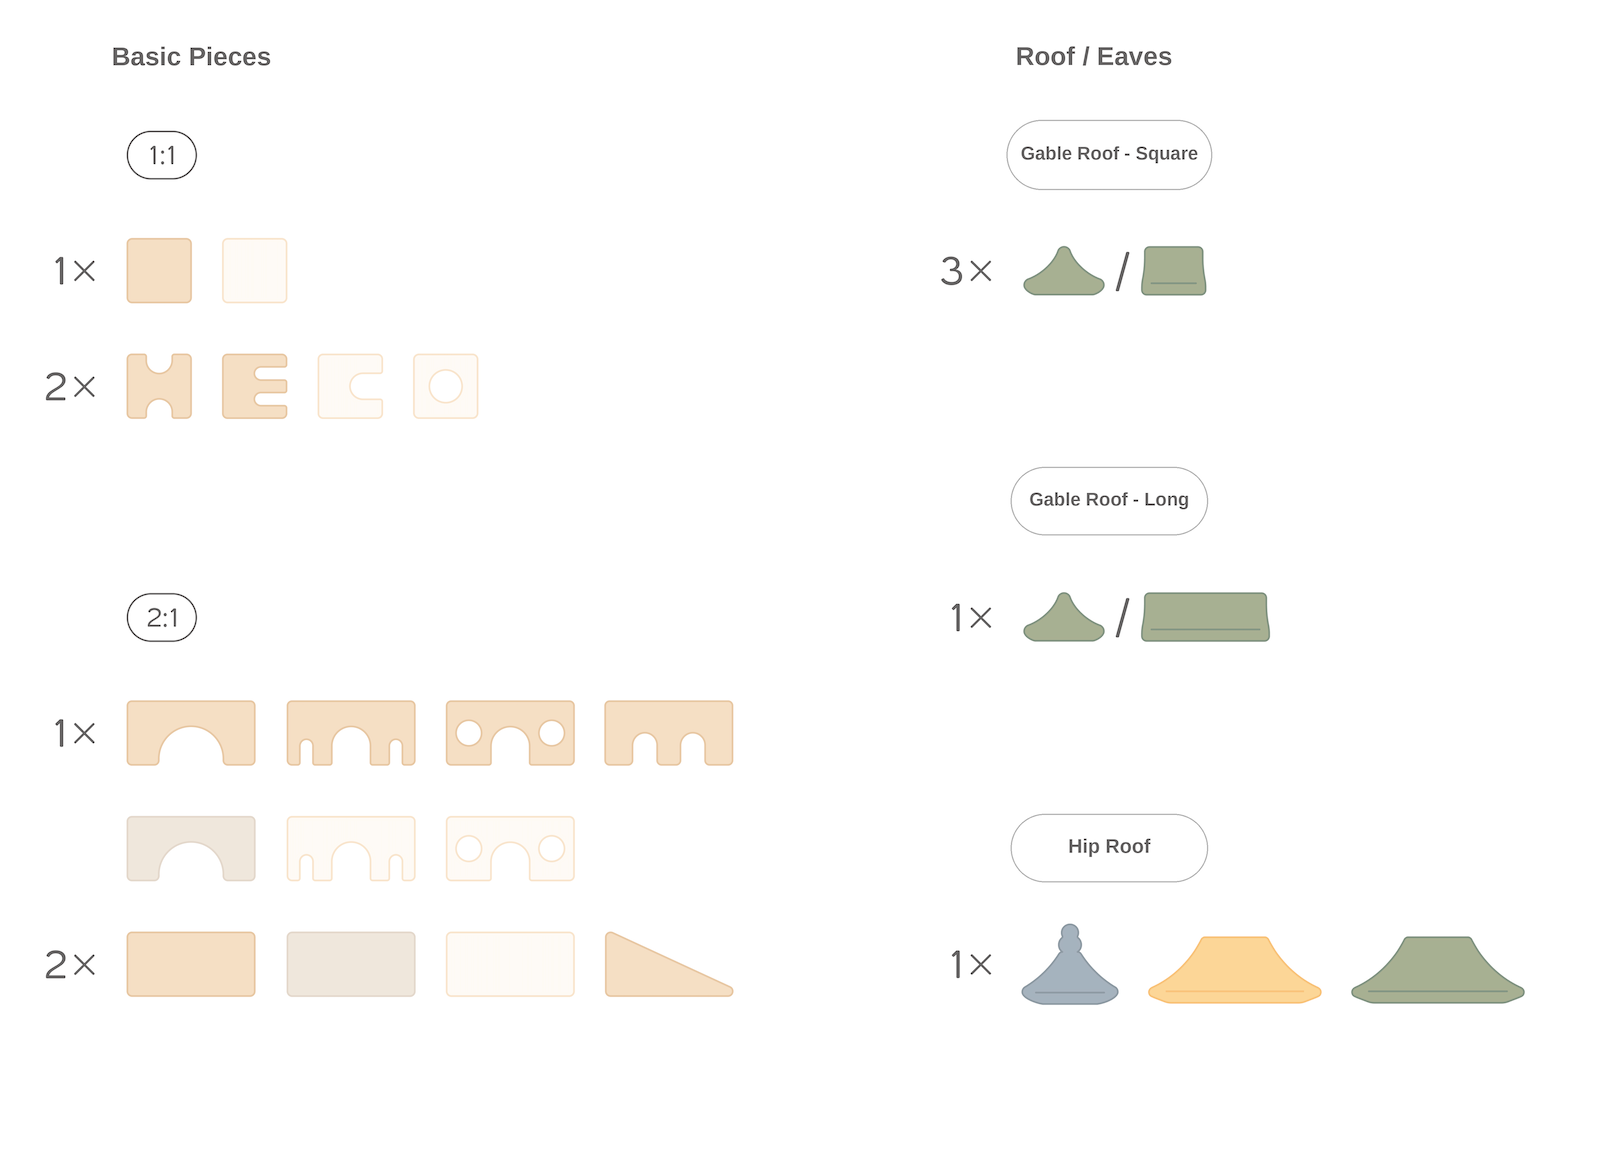This screenshot has width=1600, height=1150.
Task: Click the double small-arch block in top row
Action: click(x=669, y=733)
